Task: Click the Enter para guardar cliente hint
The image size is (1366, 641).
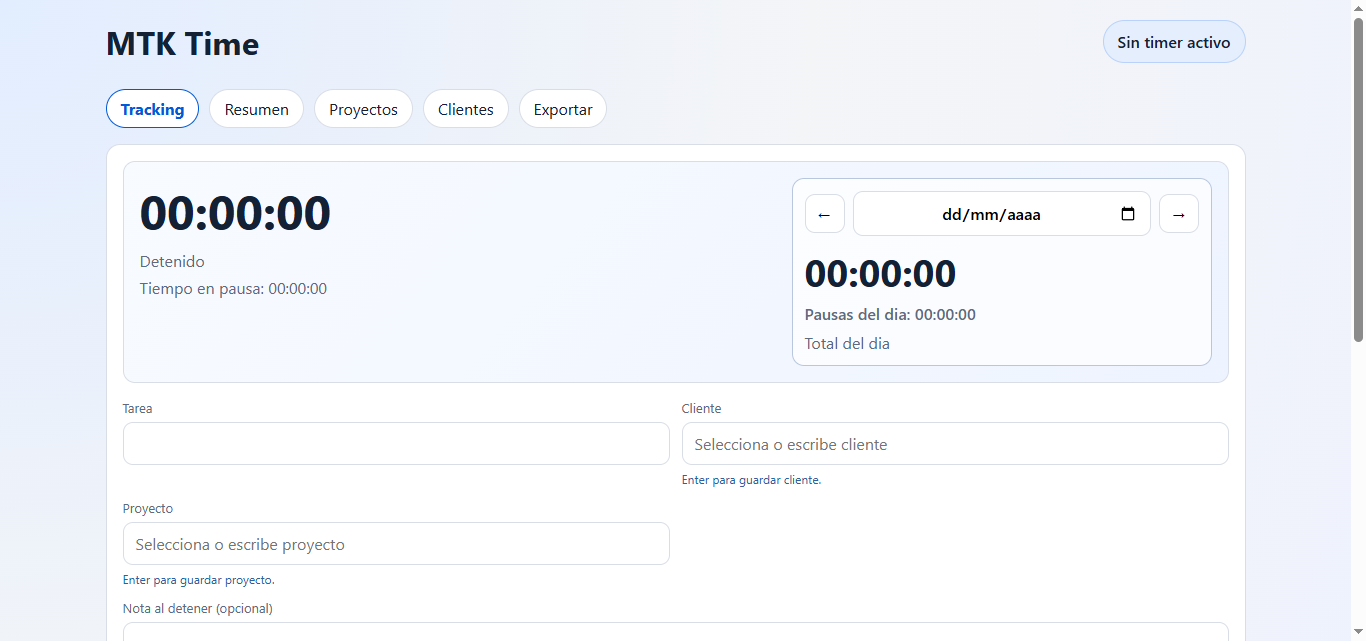Action: coord(751,479)
